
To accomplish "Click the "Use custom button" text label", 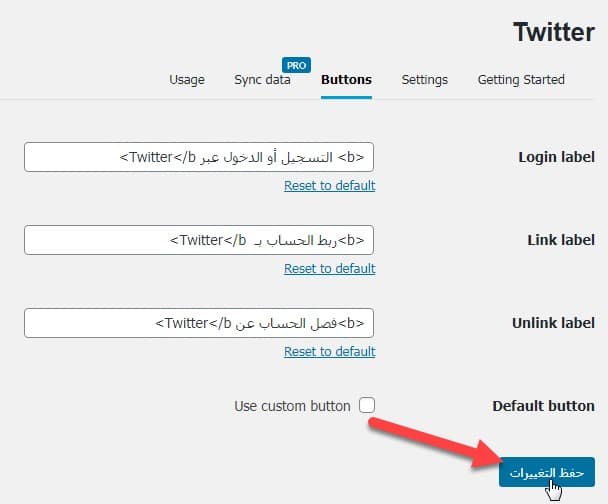I will pos(292,406).
